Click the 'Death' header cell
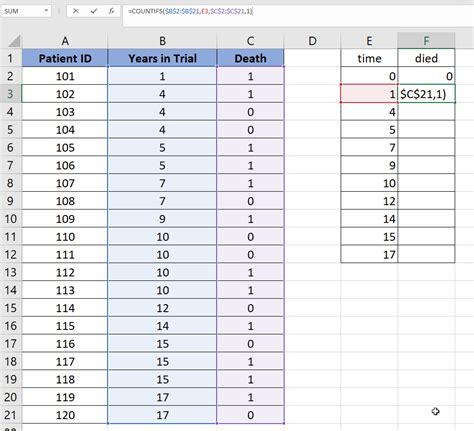This screenshot has height=431, width=474. 250,58
